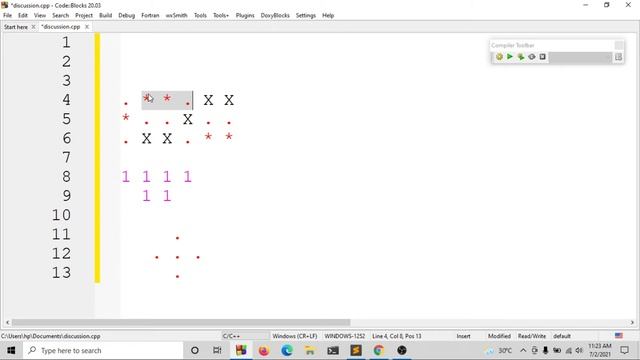Screen dimensions: 640x360
Task: Click the Line 4, Col 8 position field
Action: [397, 336]
